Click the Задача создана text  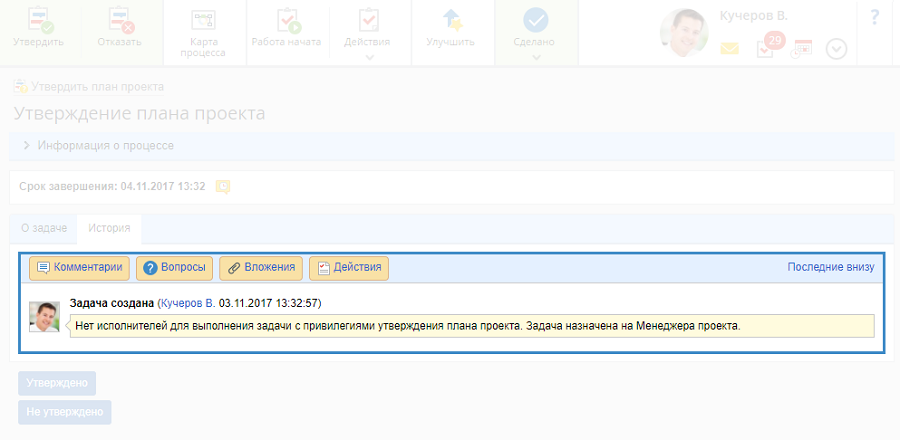tap(112, 302)
